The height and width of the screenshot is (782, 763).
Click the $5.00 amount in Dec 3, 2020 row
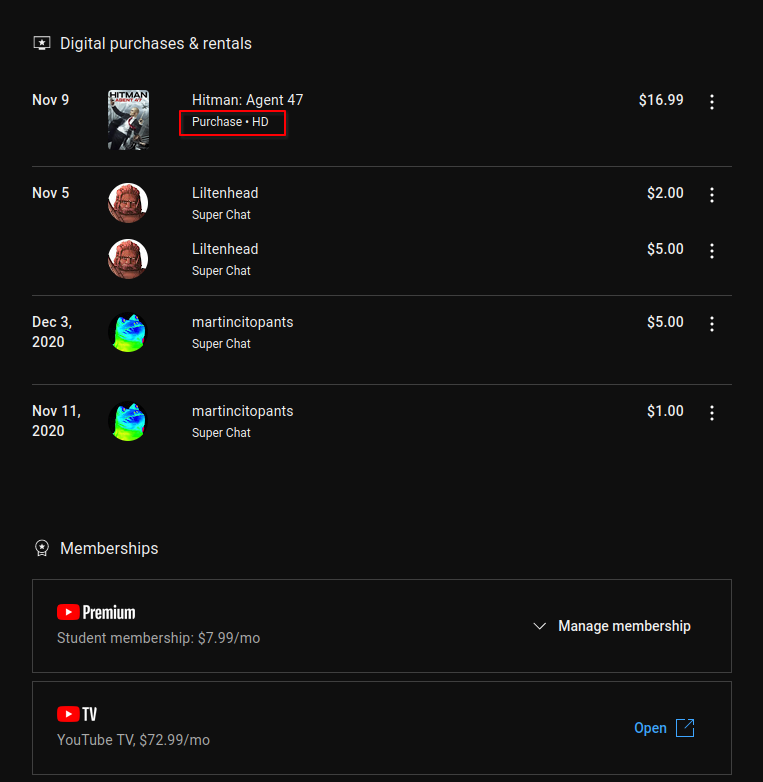click(665, 322)
